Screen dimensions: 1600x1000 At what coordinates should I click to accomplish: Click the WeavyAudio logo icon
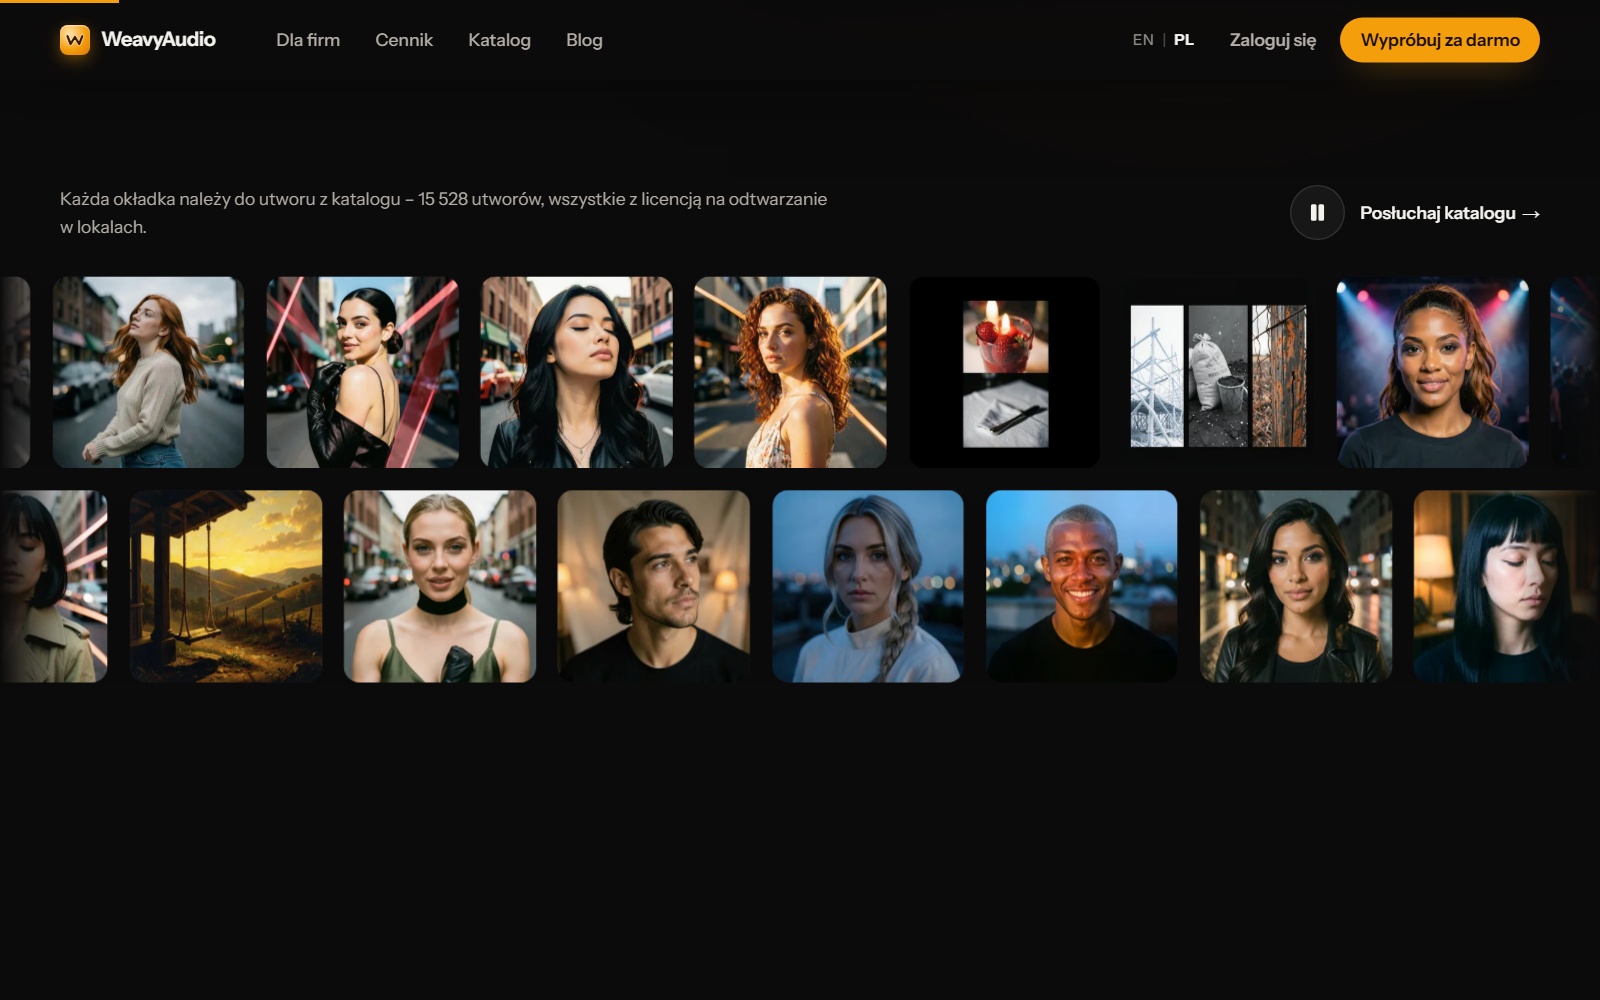pyautogui.click(x=75, y=40)
